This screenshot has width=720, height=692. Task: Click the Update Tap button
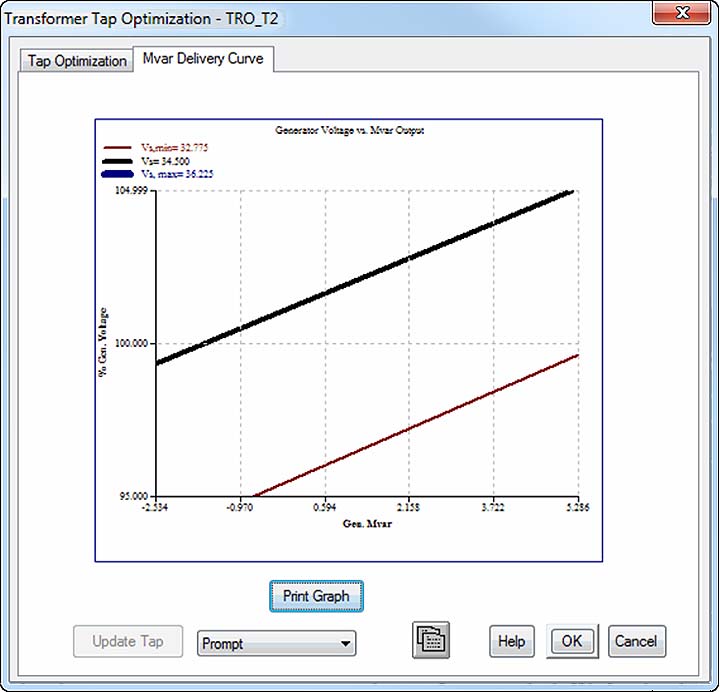(128, 642)
